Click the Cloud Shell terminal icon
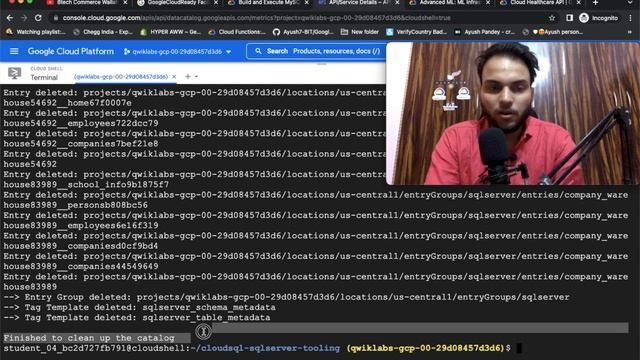This screenshot has height=360, width=640. (15, 73)
